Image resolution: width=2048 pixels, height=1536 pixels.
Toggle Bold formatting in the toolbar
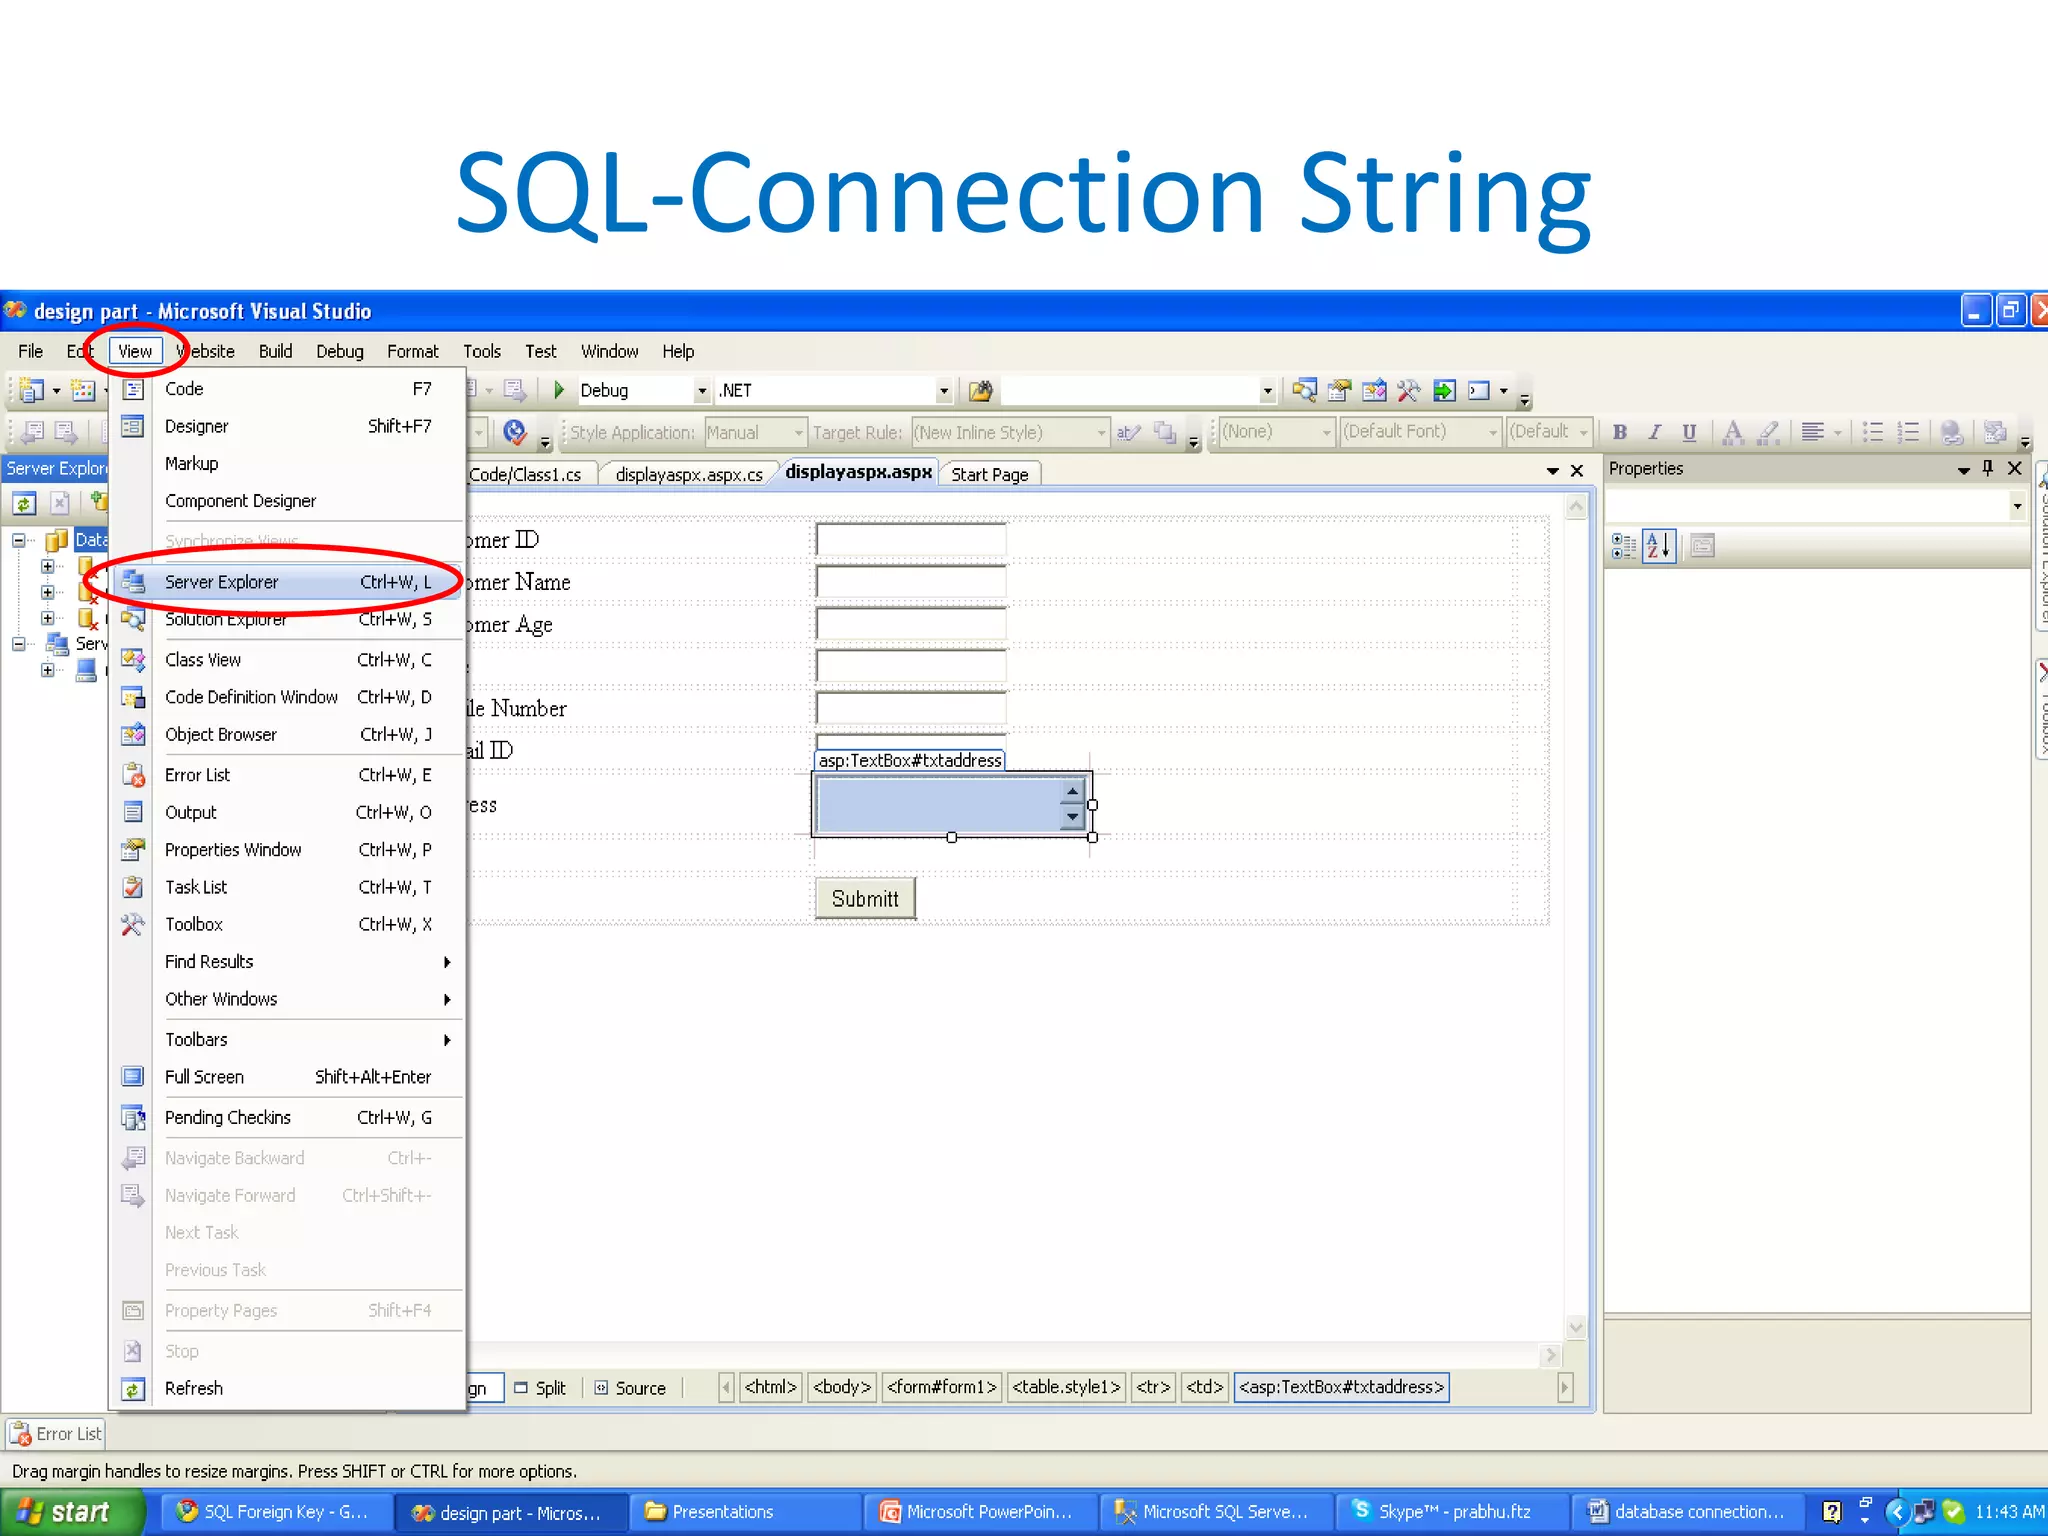pos(1620,432)
